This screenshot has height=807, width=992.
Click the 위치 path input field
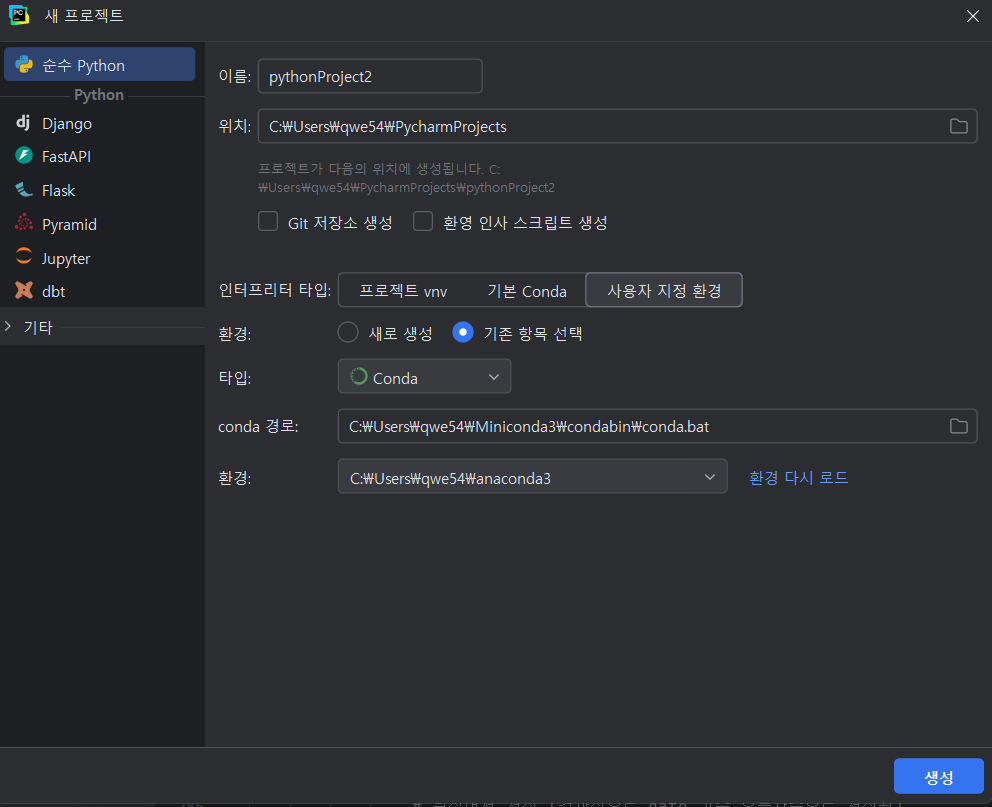[617, 126]
